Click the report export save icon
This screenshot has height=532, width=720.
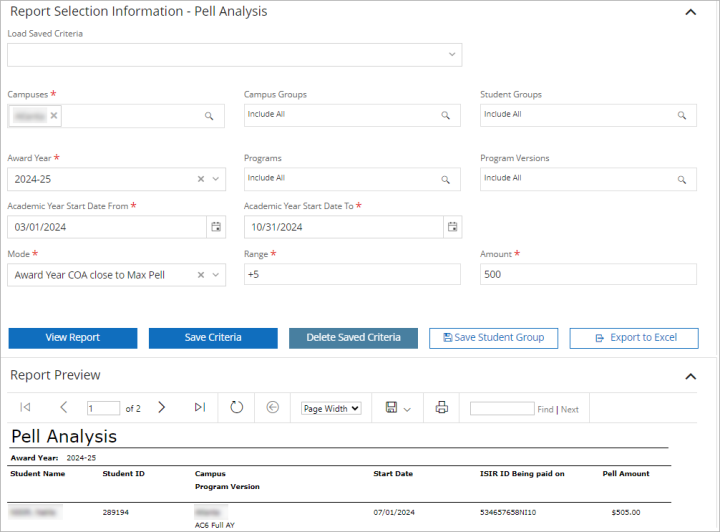click(391, 407)
